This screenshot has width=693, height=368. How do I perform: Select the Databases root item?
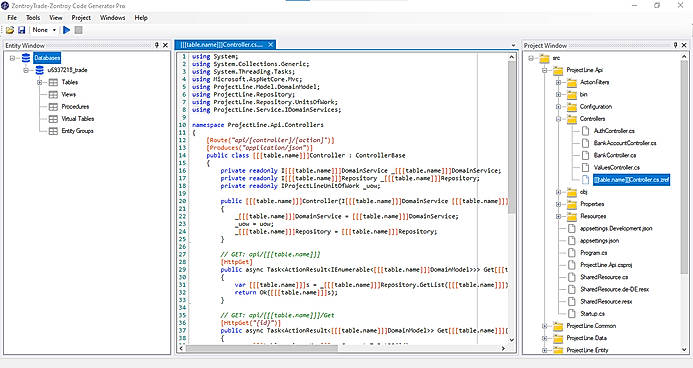coord(47,58)
